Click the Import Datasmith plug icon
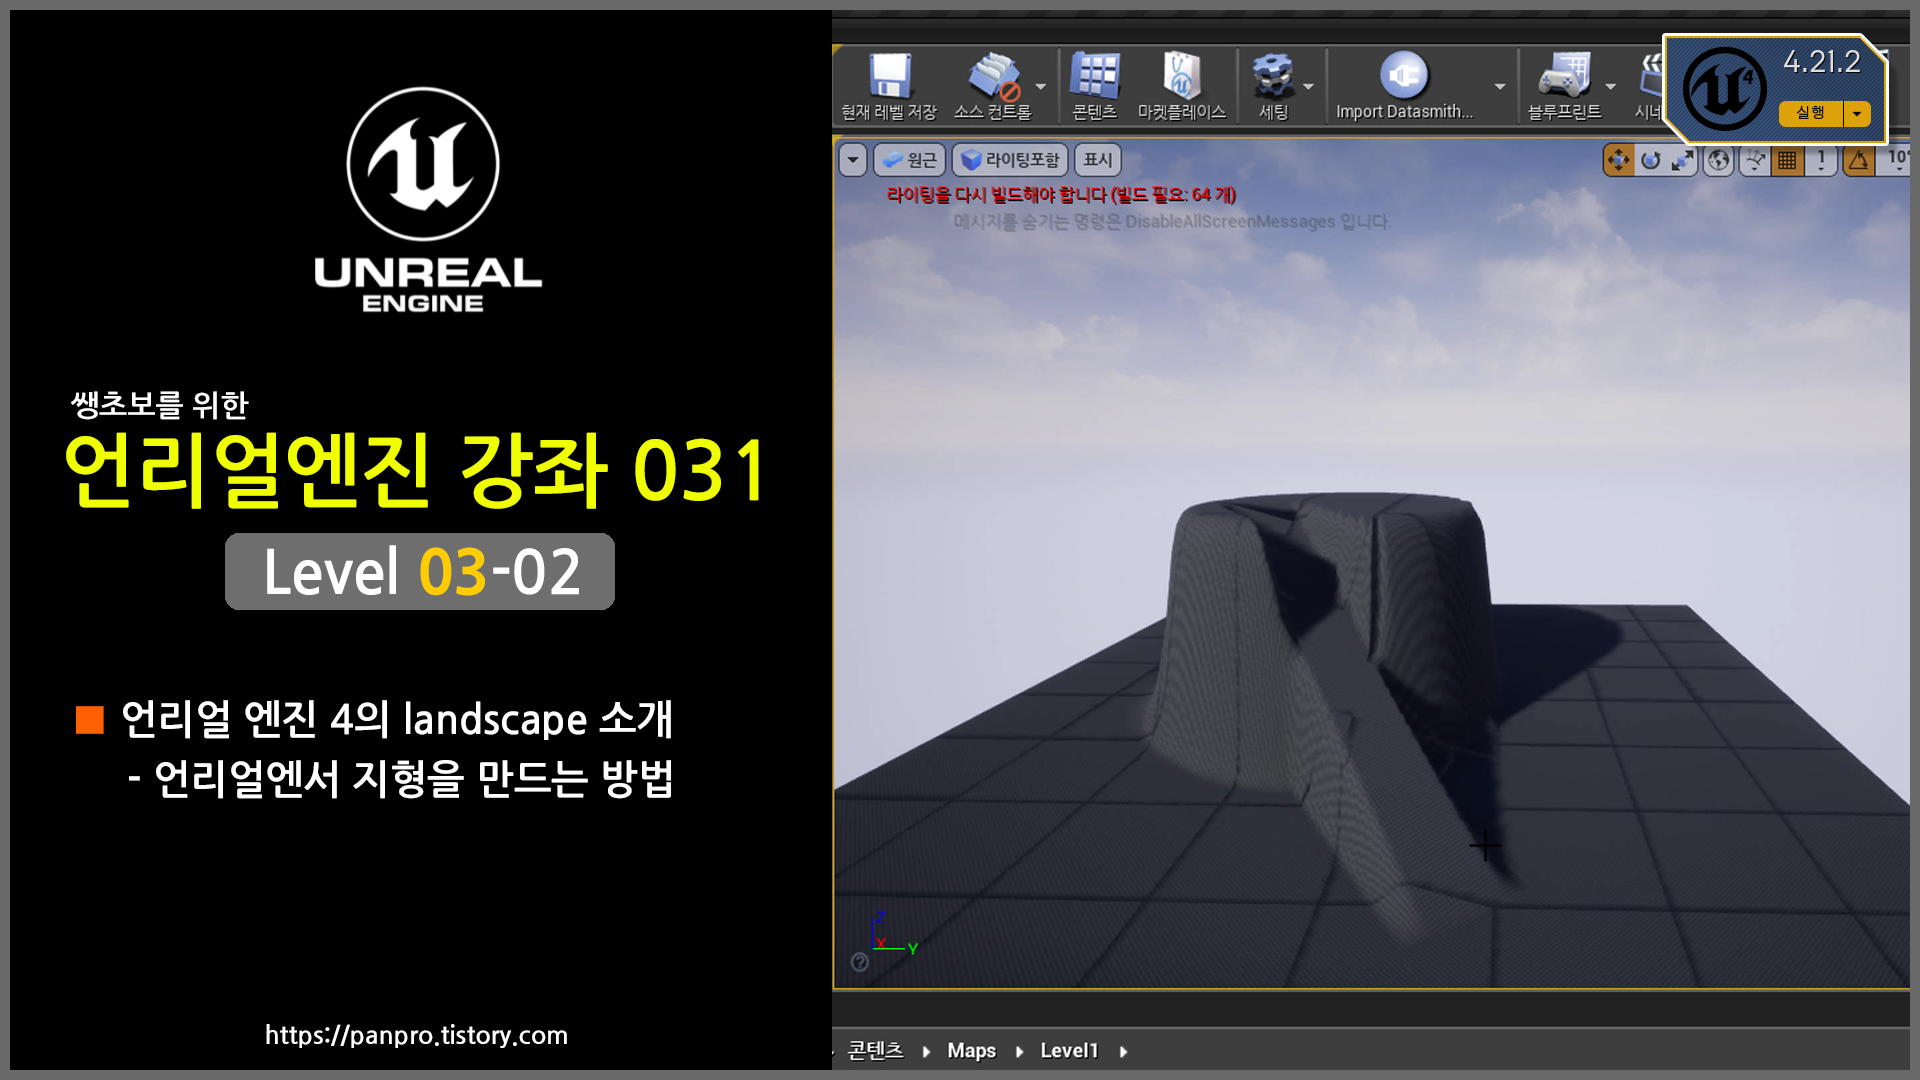The width and height of the screenshot is (1920, 1080). coord(1403,77)
